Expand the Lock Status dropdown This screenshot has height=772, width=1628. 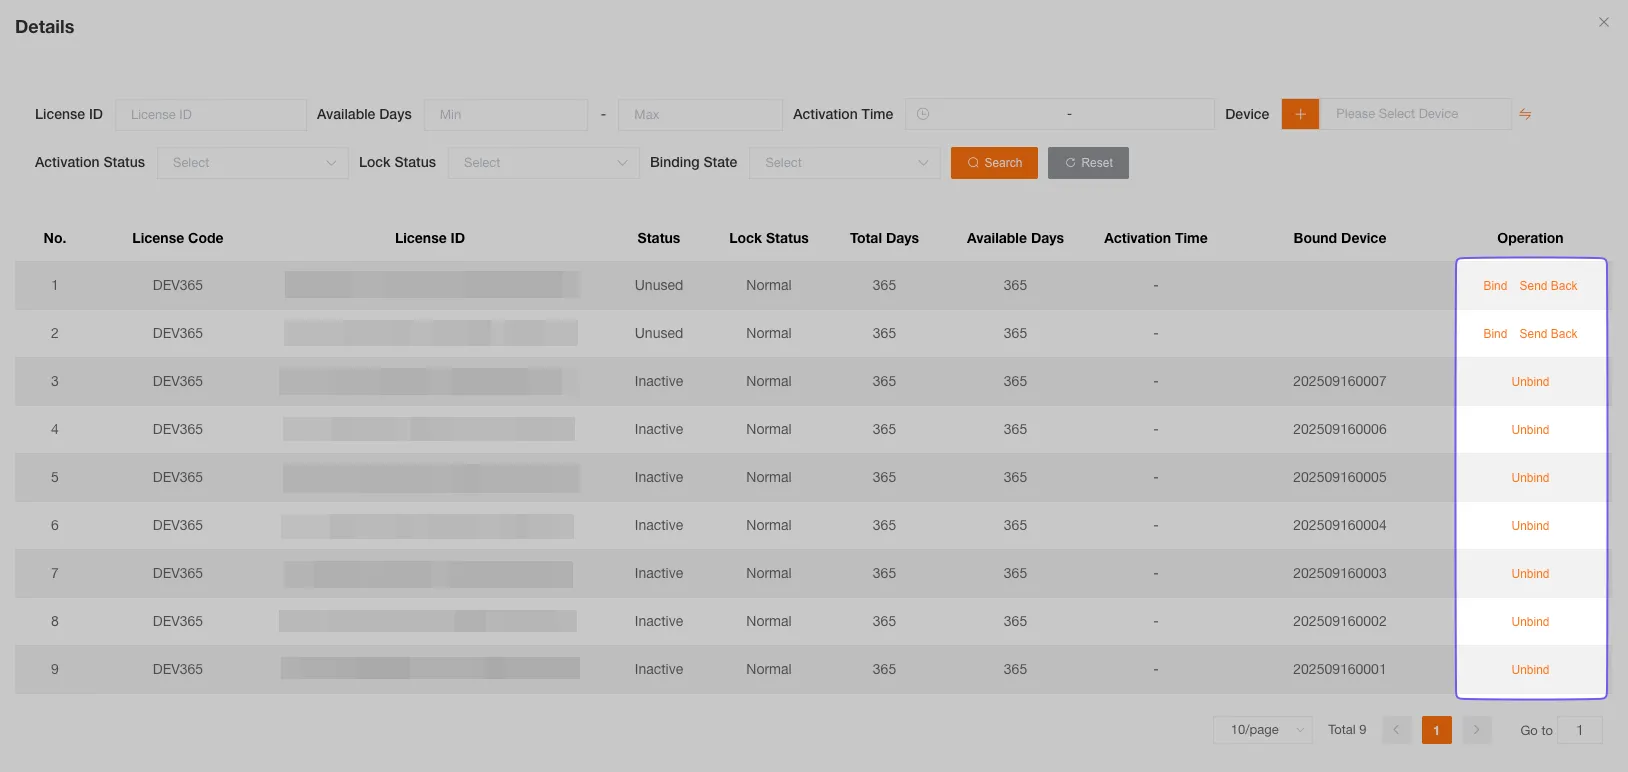(543, 163)
